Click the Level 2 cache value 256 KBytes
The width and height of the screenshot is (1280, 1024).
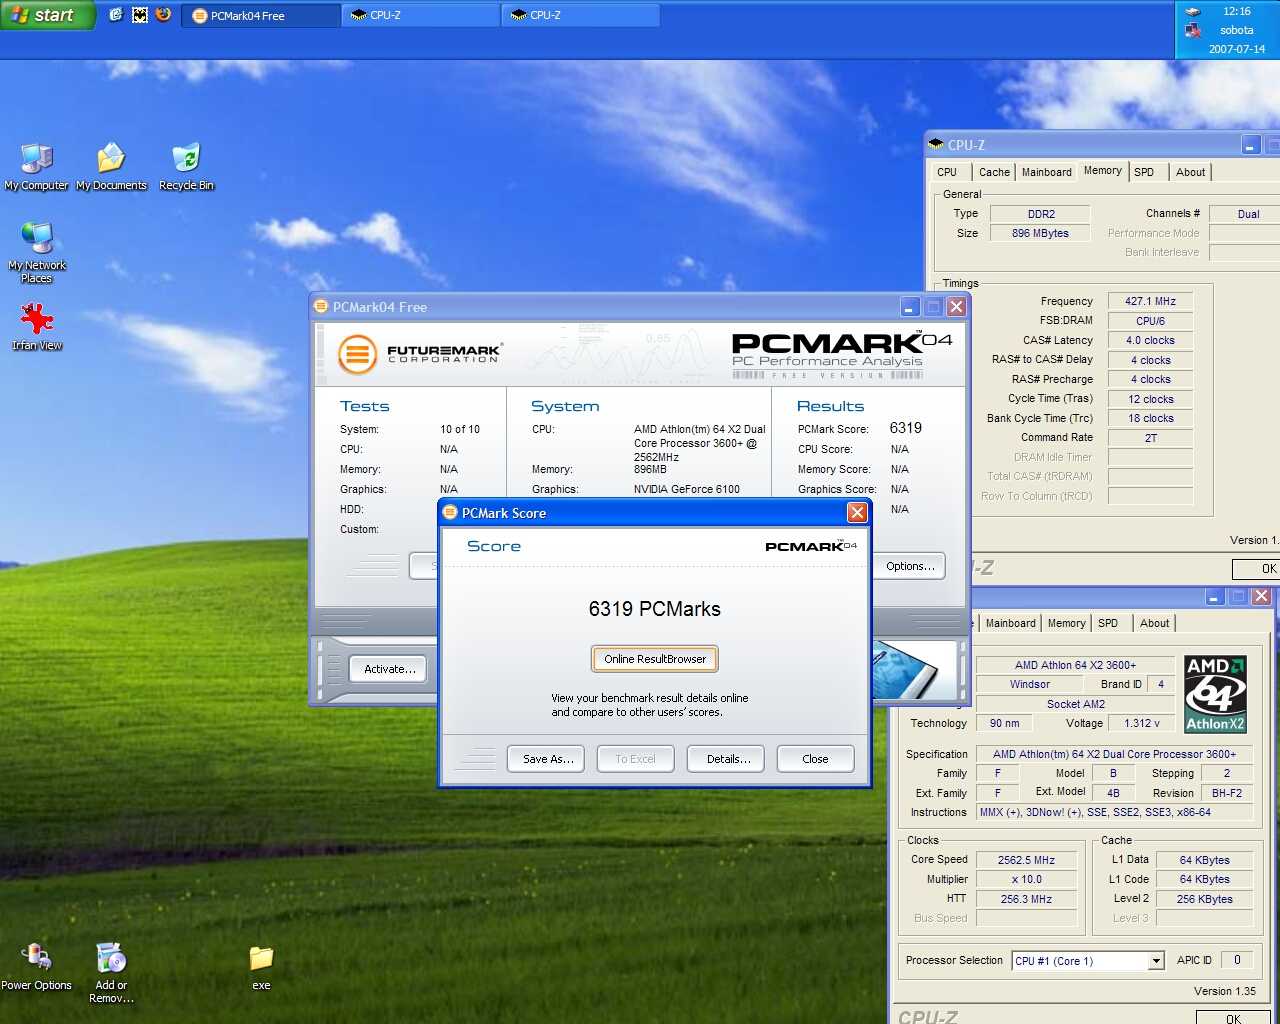[1204, 899]
